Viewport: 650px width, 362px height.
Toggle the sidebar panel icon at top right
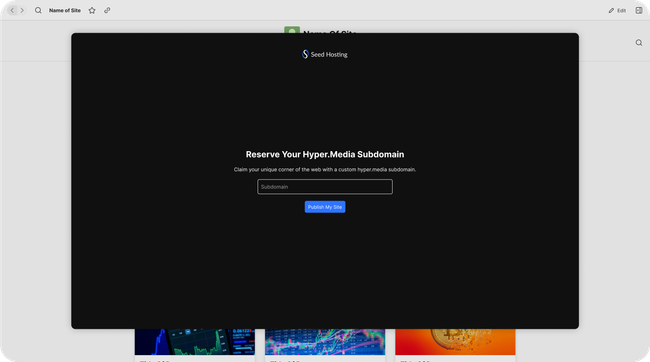click(639, 10)
